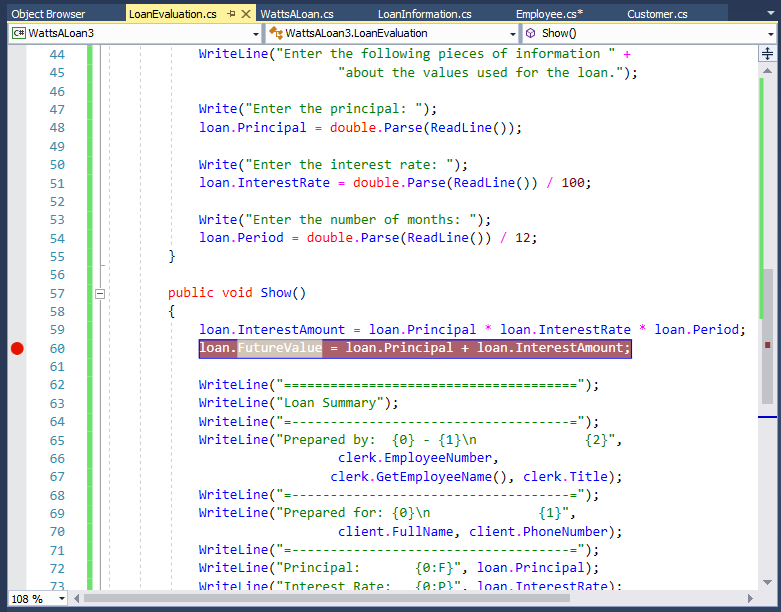Click the closing brace on line 55
This screenshot has height=612, width=781.
click(172, 256)
